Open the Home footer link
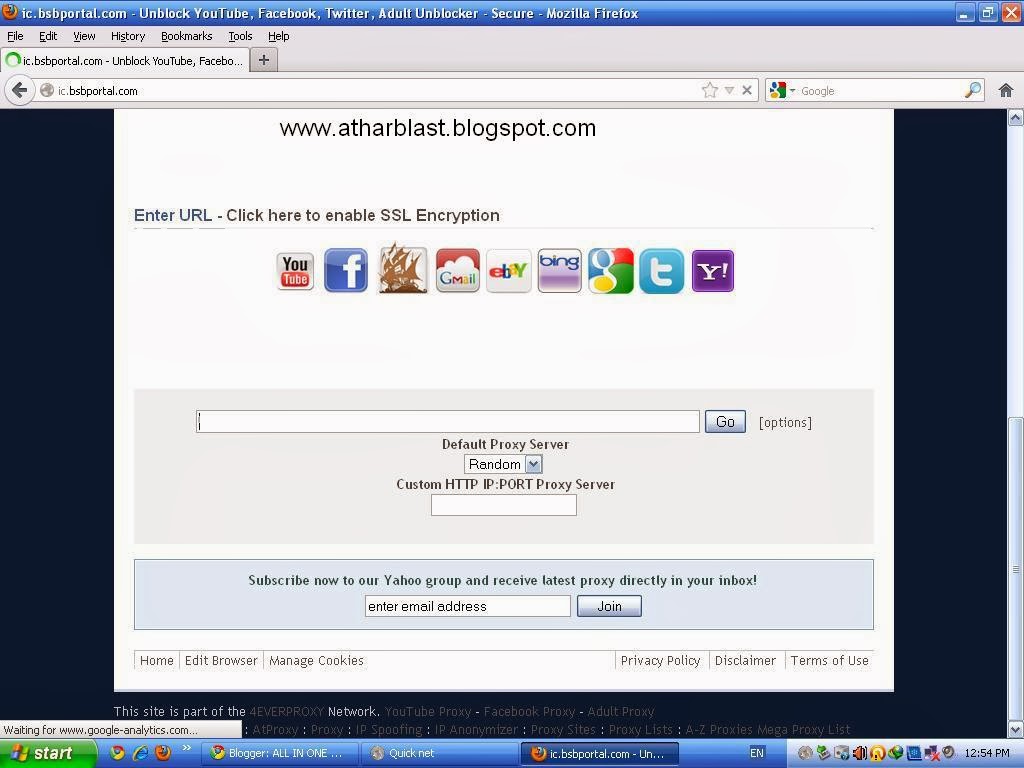This screenshot has width=1024, height=768. click(x=157, y=660)
